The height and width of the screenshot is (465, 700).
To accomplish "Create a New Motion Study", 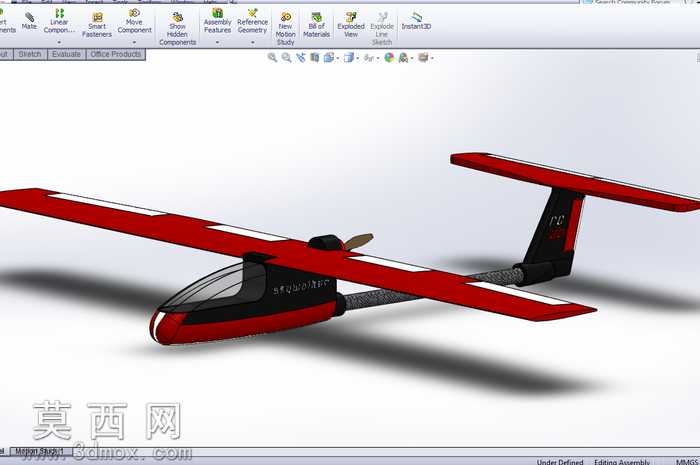I will click(x=285, y=29).
